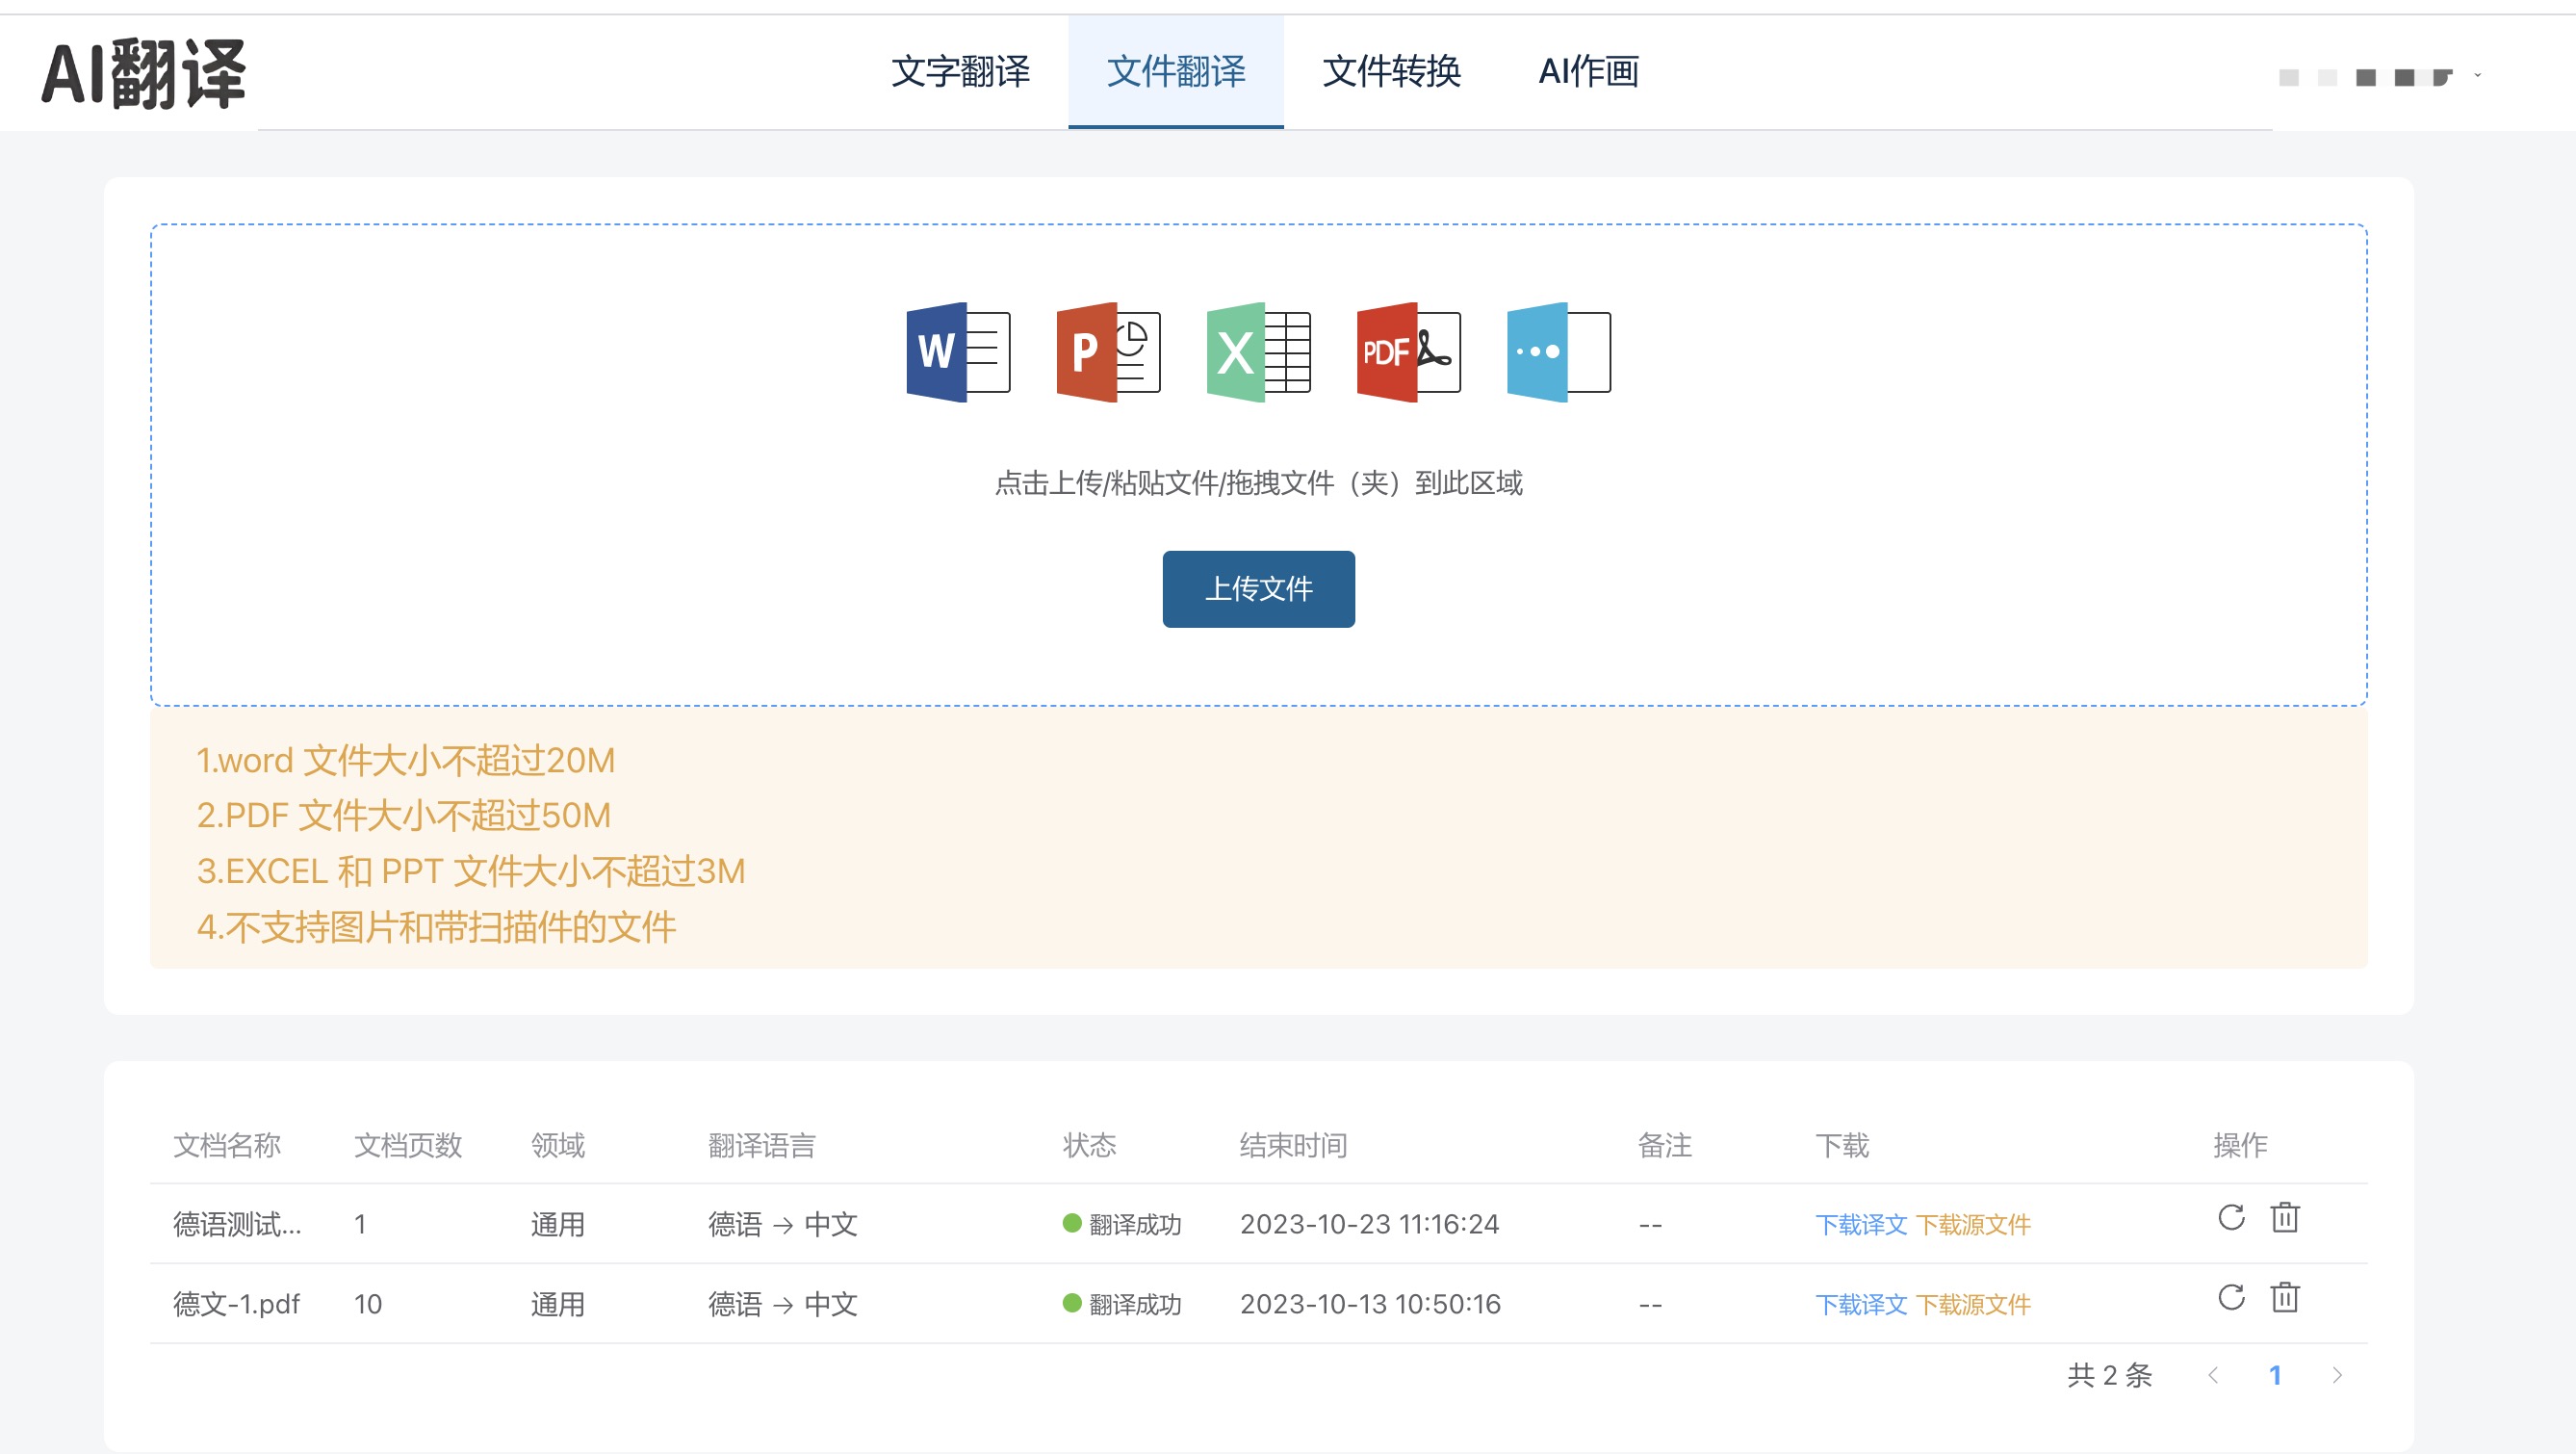This screenshot has width=2576, height=1454.
Task: Go to the next page of results
Action: (2337, 1375)
